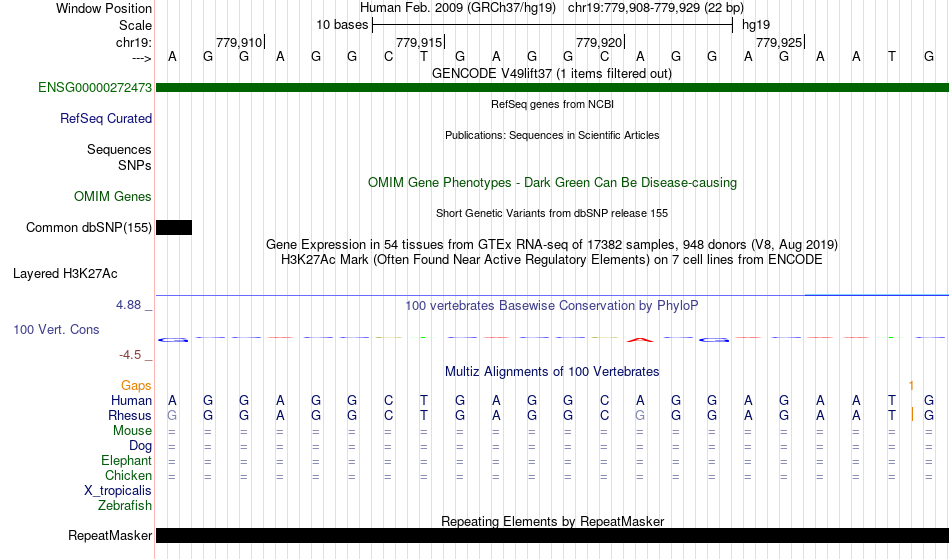Screen dimensions: 950x559
Task: Click the Scale label
Action: (135, 25)
